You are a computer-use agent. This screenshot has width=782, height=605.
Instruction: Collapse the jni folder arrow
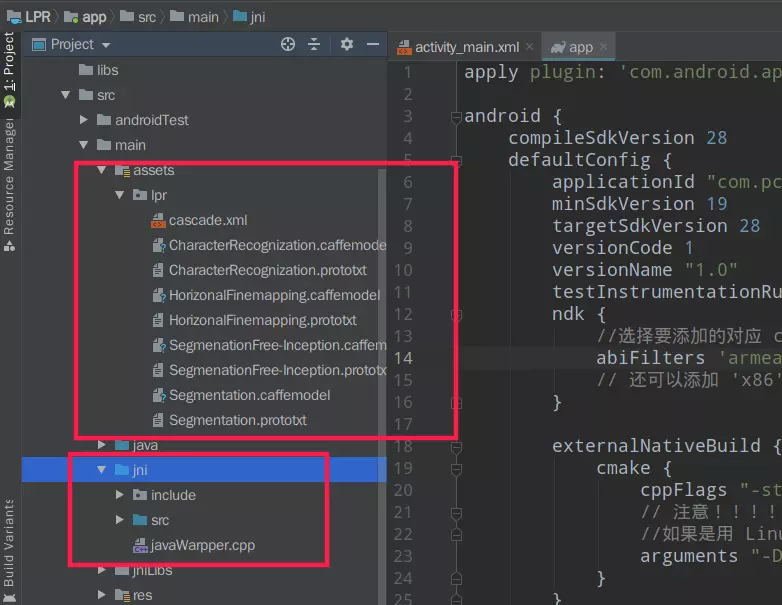[x=101, y=470]
